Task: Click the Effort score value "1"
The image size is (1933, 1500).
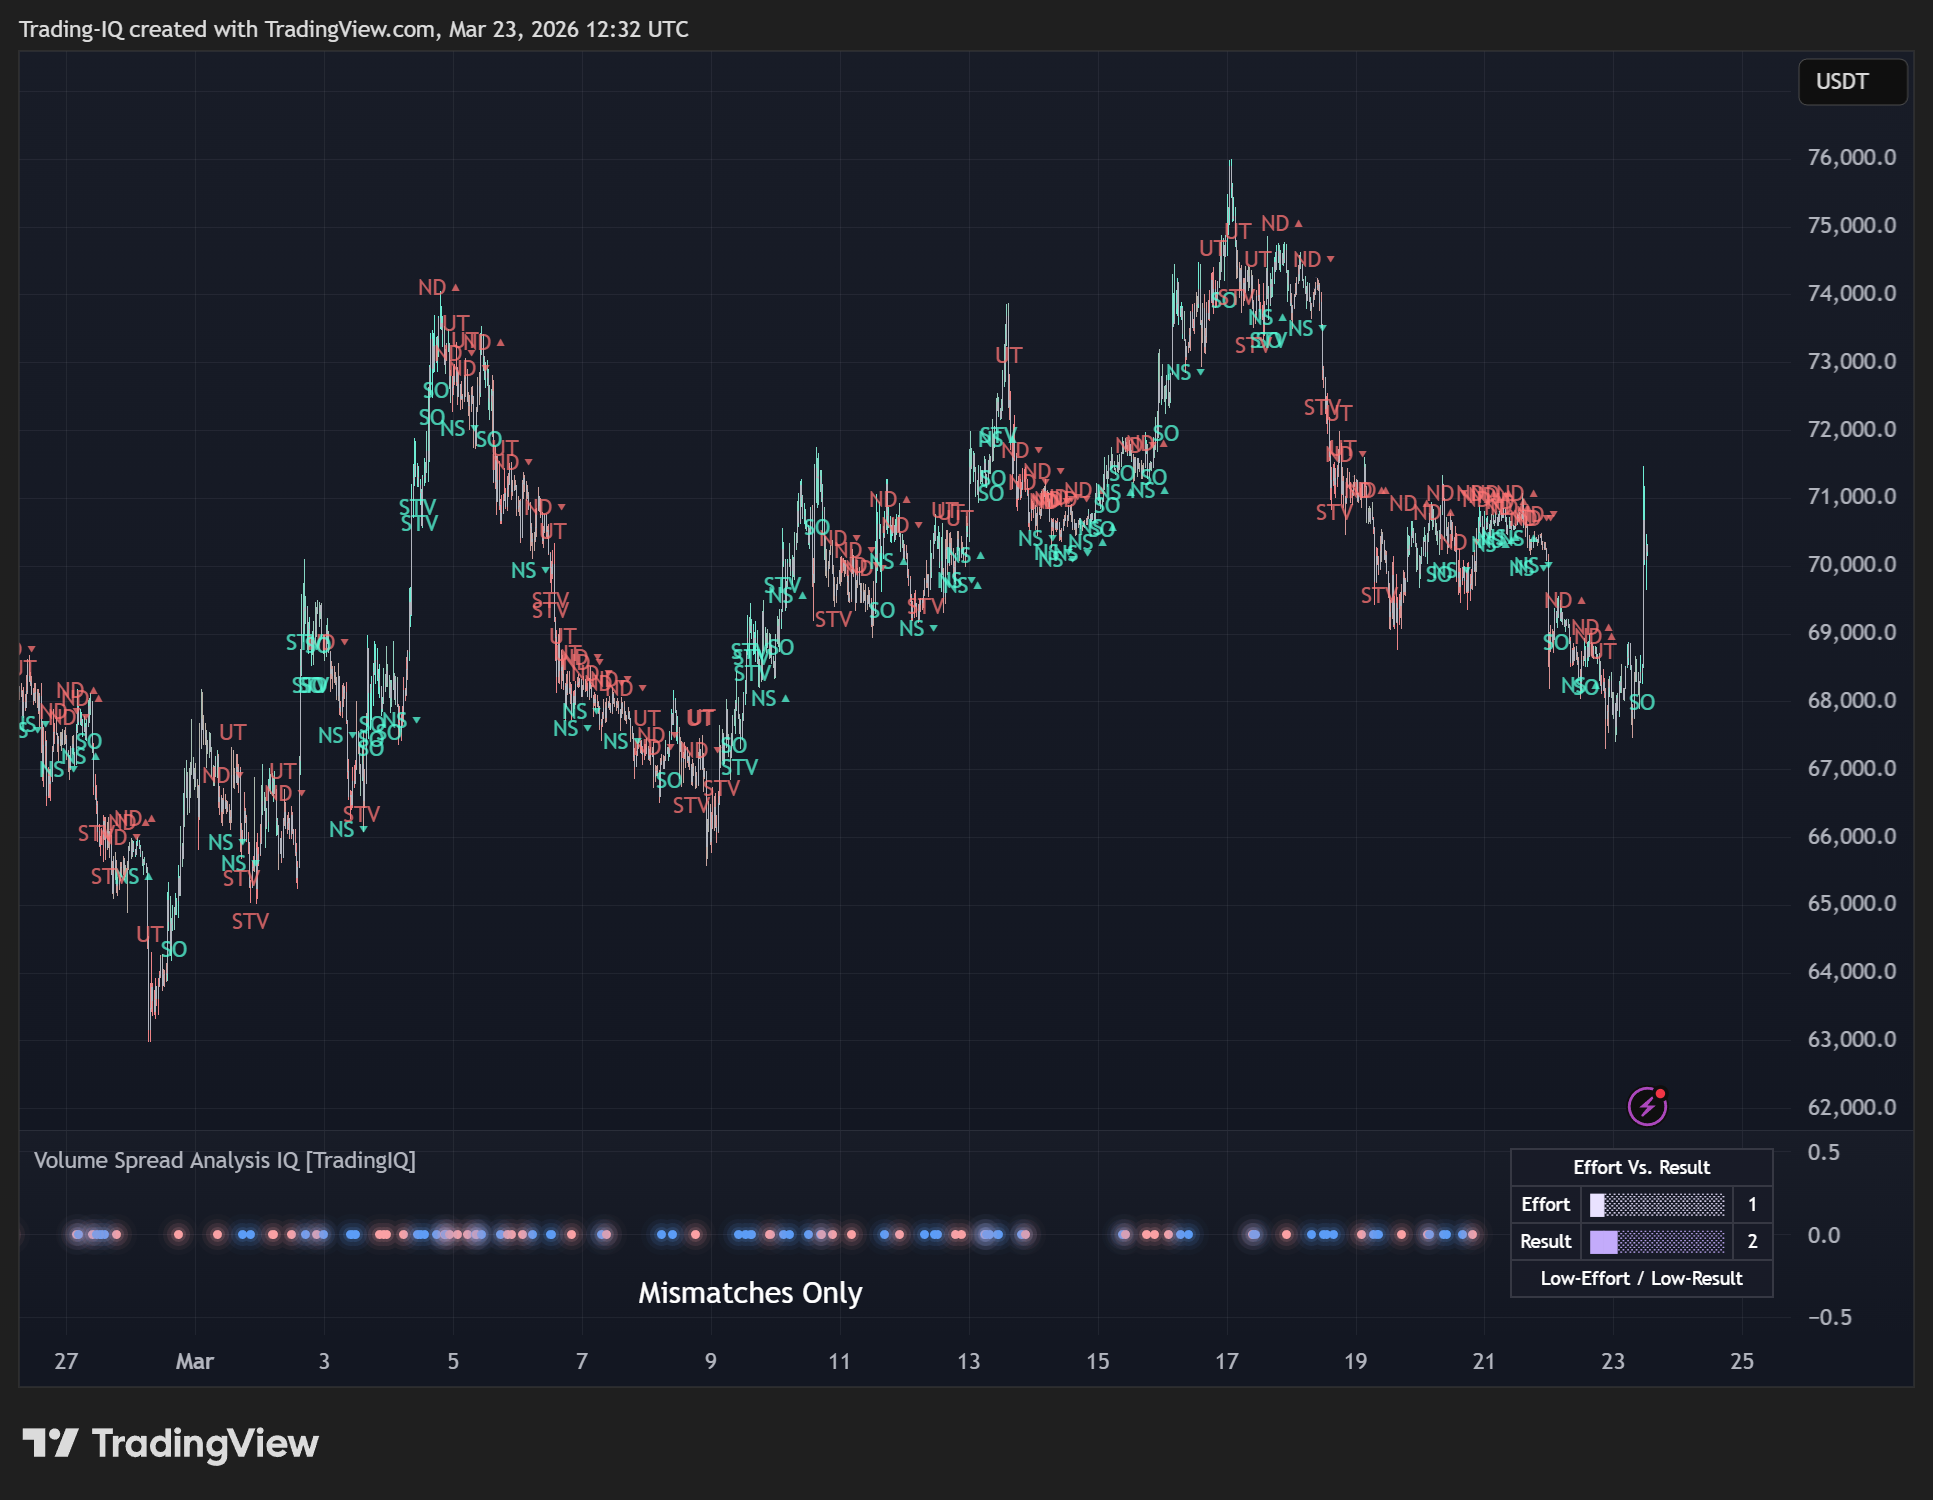Action: tap(1752, 1204)
